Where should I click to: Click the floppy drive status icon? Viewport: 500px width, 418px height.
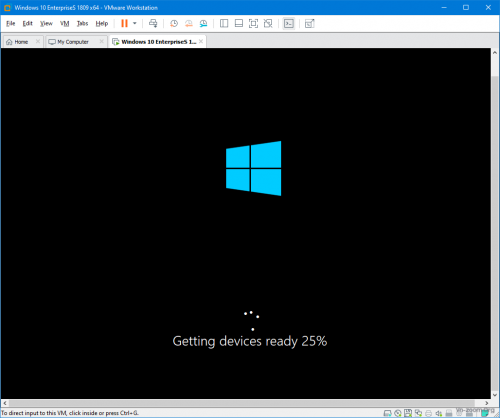[x=408, y=413]
